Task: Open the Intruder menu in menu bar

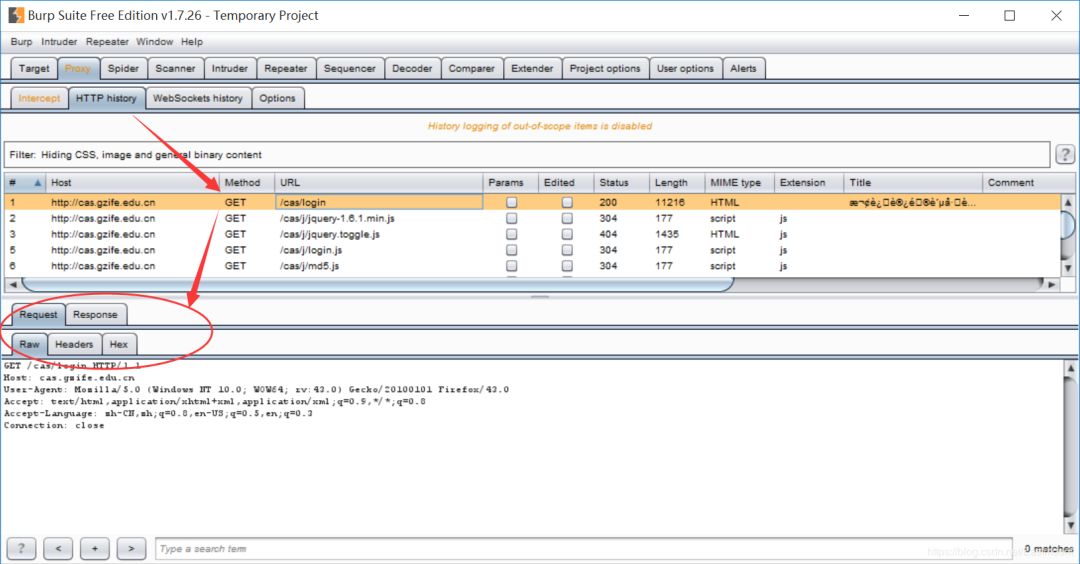Action: [59, 42]
